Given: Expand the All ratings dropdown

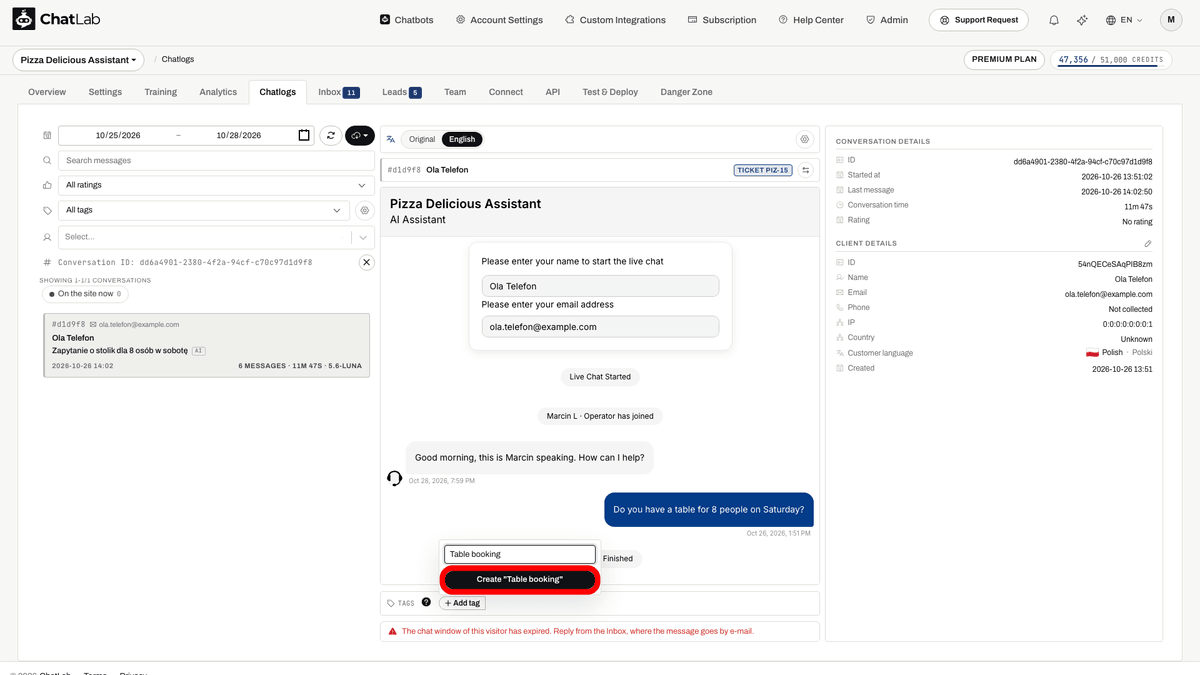Looking at the screenshot, I should (x=216, y=185).
